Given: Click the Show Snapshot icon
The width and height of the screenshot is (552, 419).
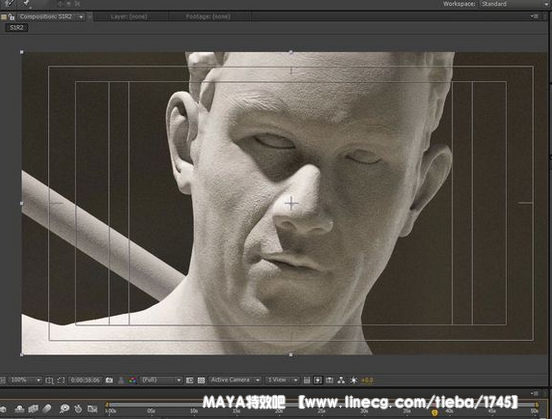Looking at the screenshot, I should (x=121, y=380).
